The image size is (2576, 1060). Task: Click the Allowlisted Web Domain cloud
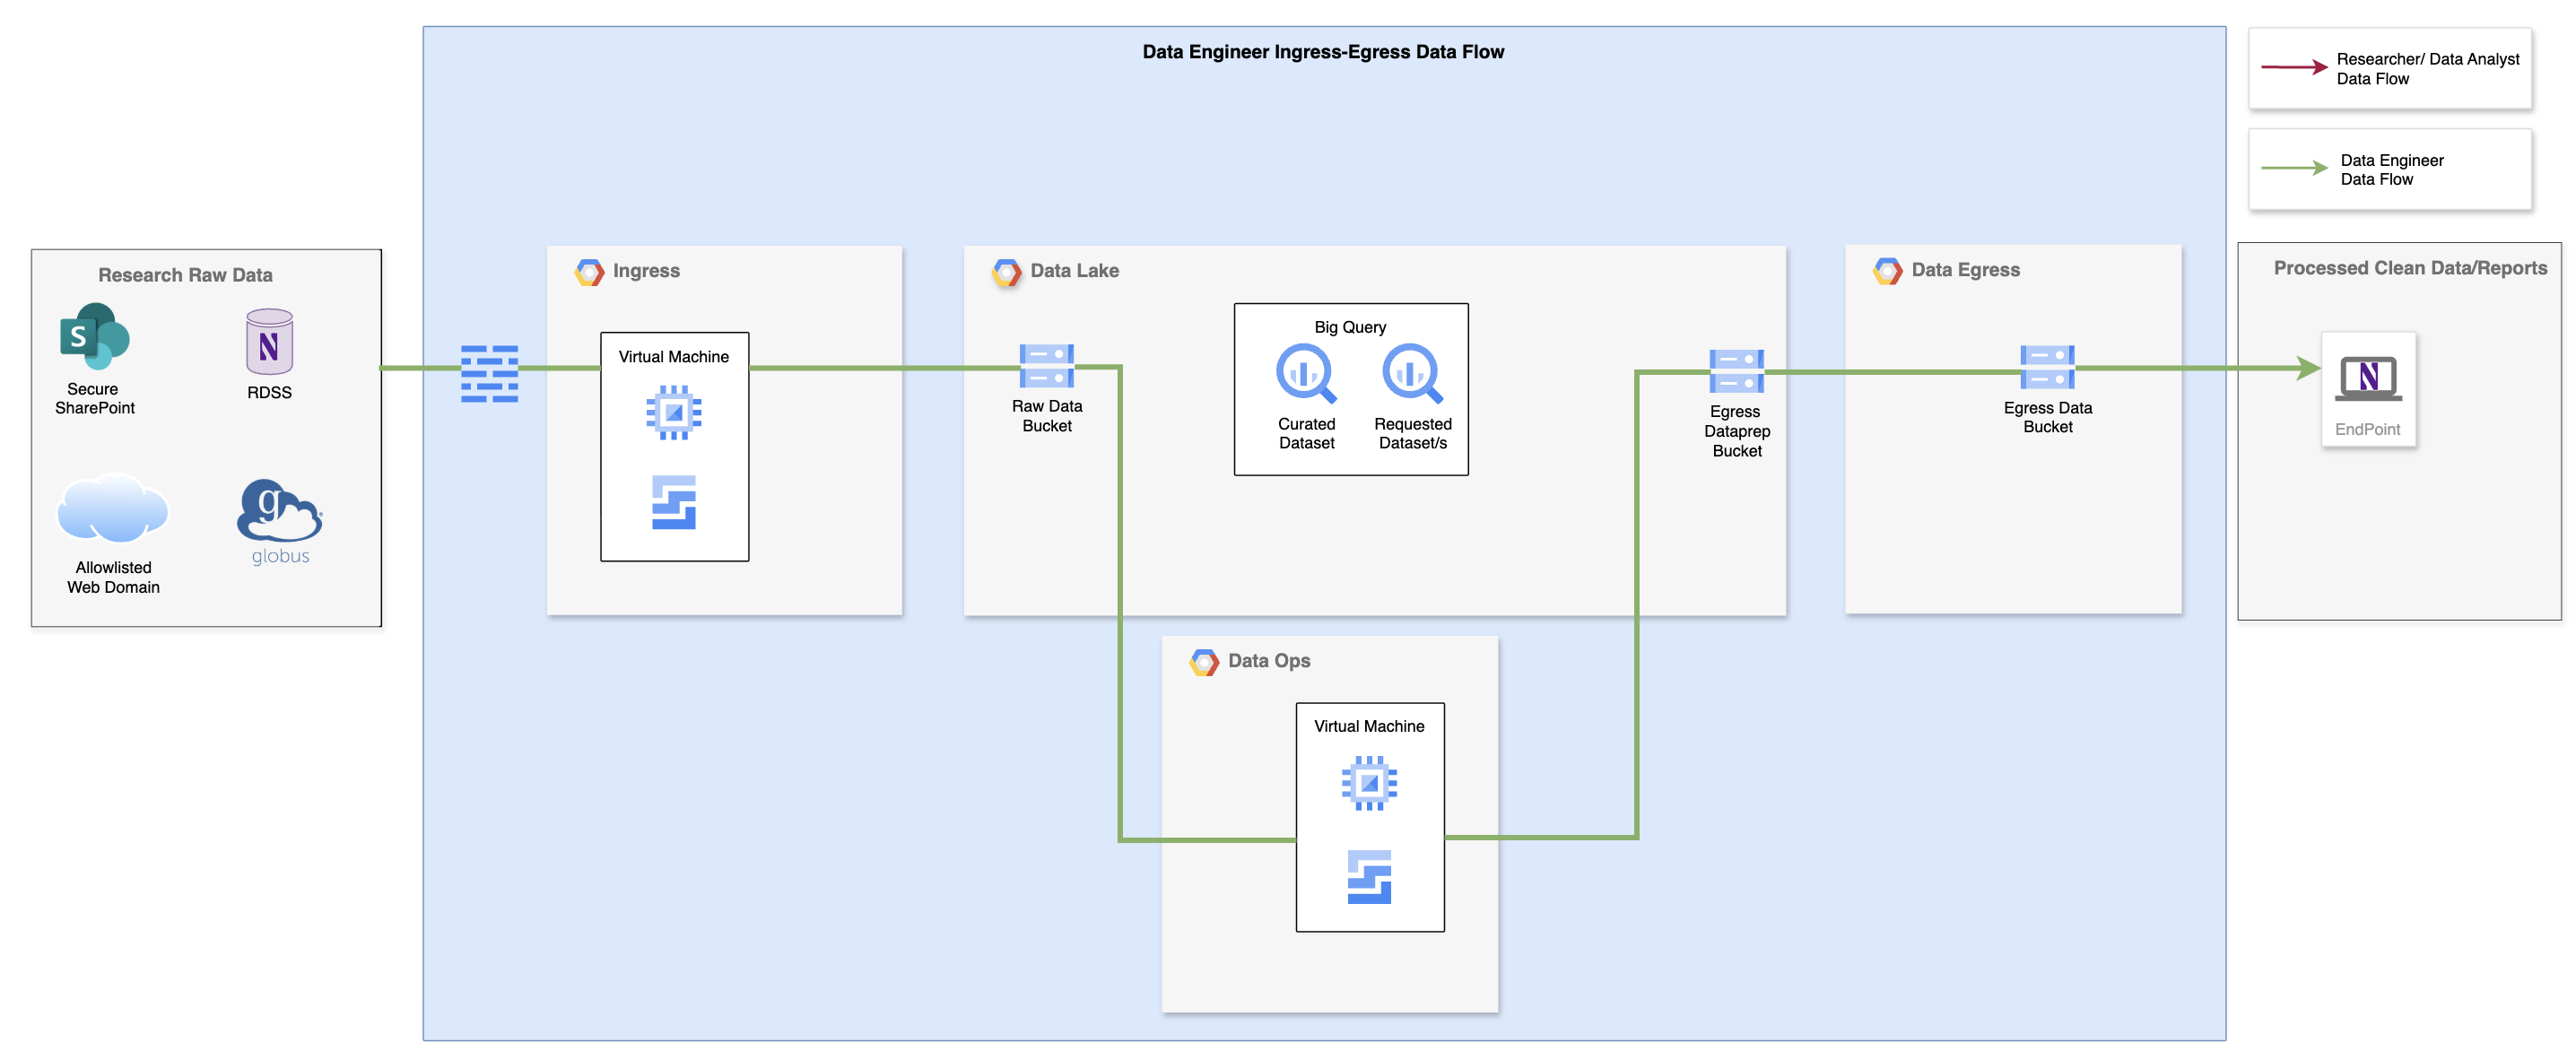pyautogui.click(x=112, y=509)
